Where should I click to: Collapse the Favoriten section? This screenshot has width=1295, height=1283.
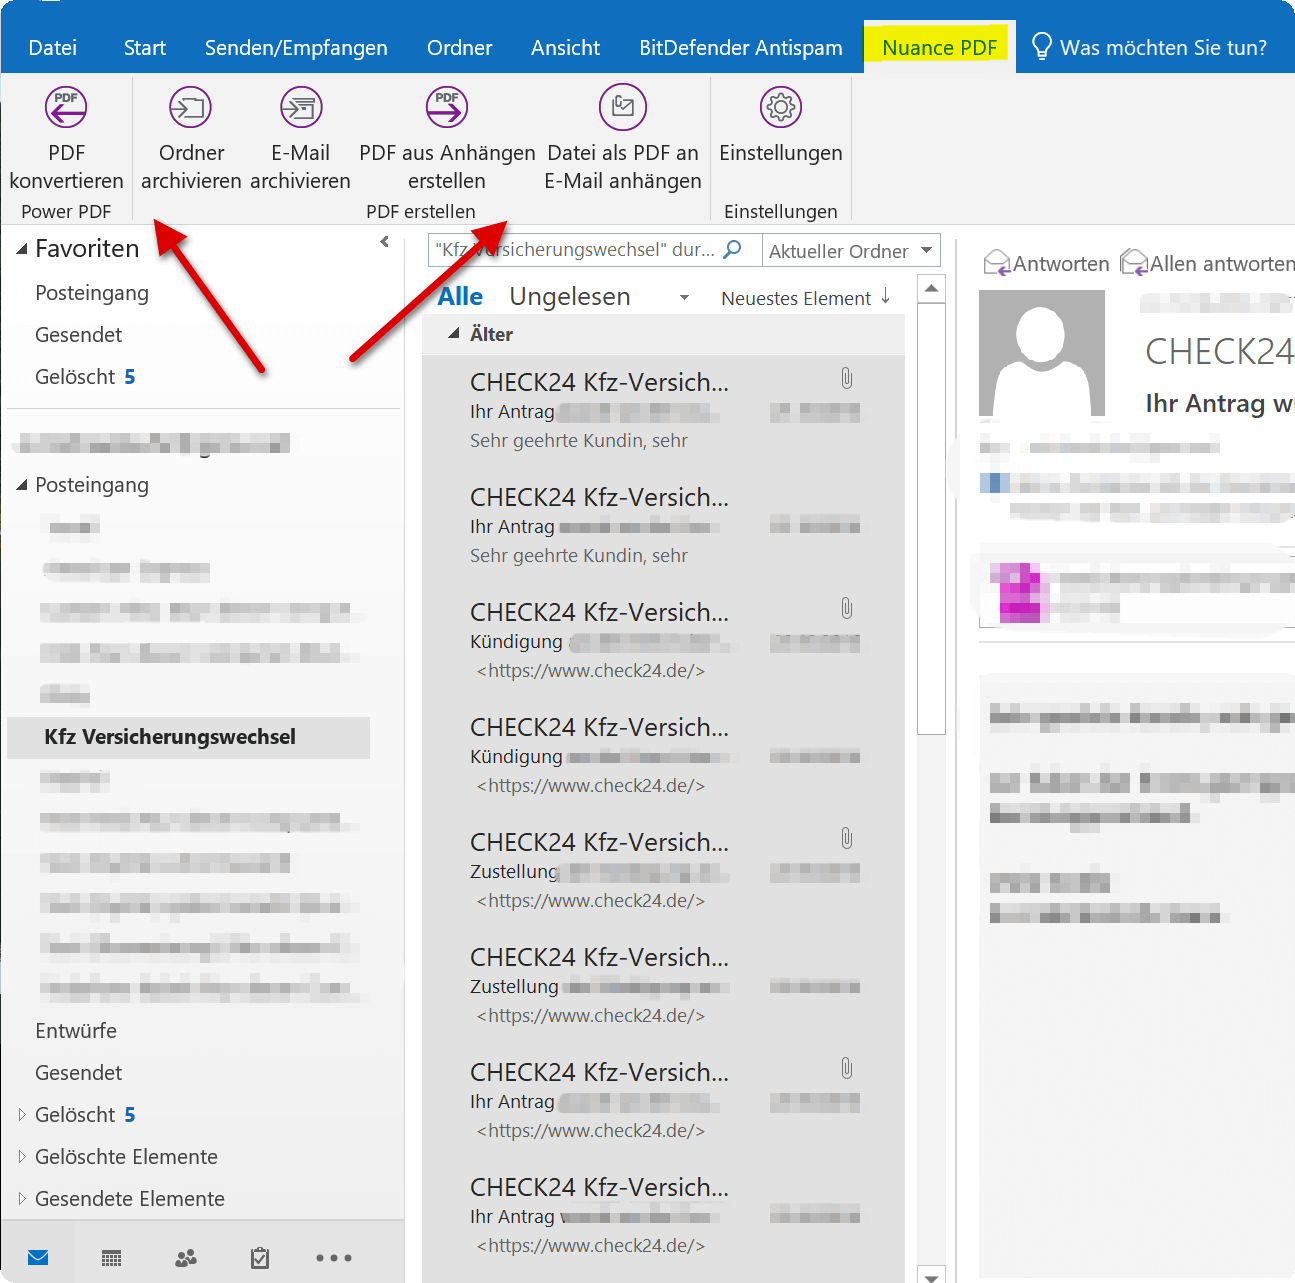click(22, 249)
